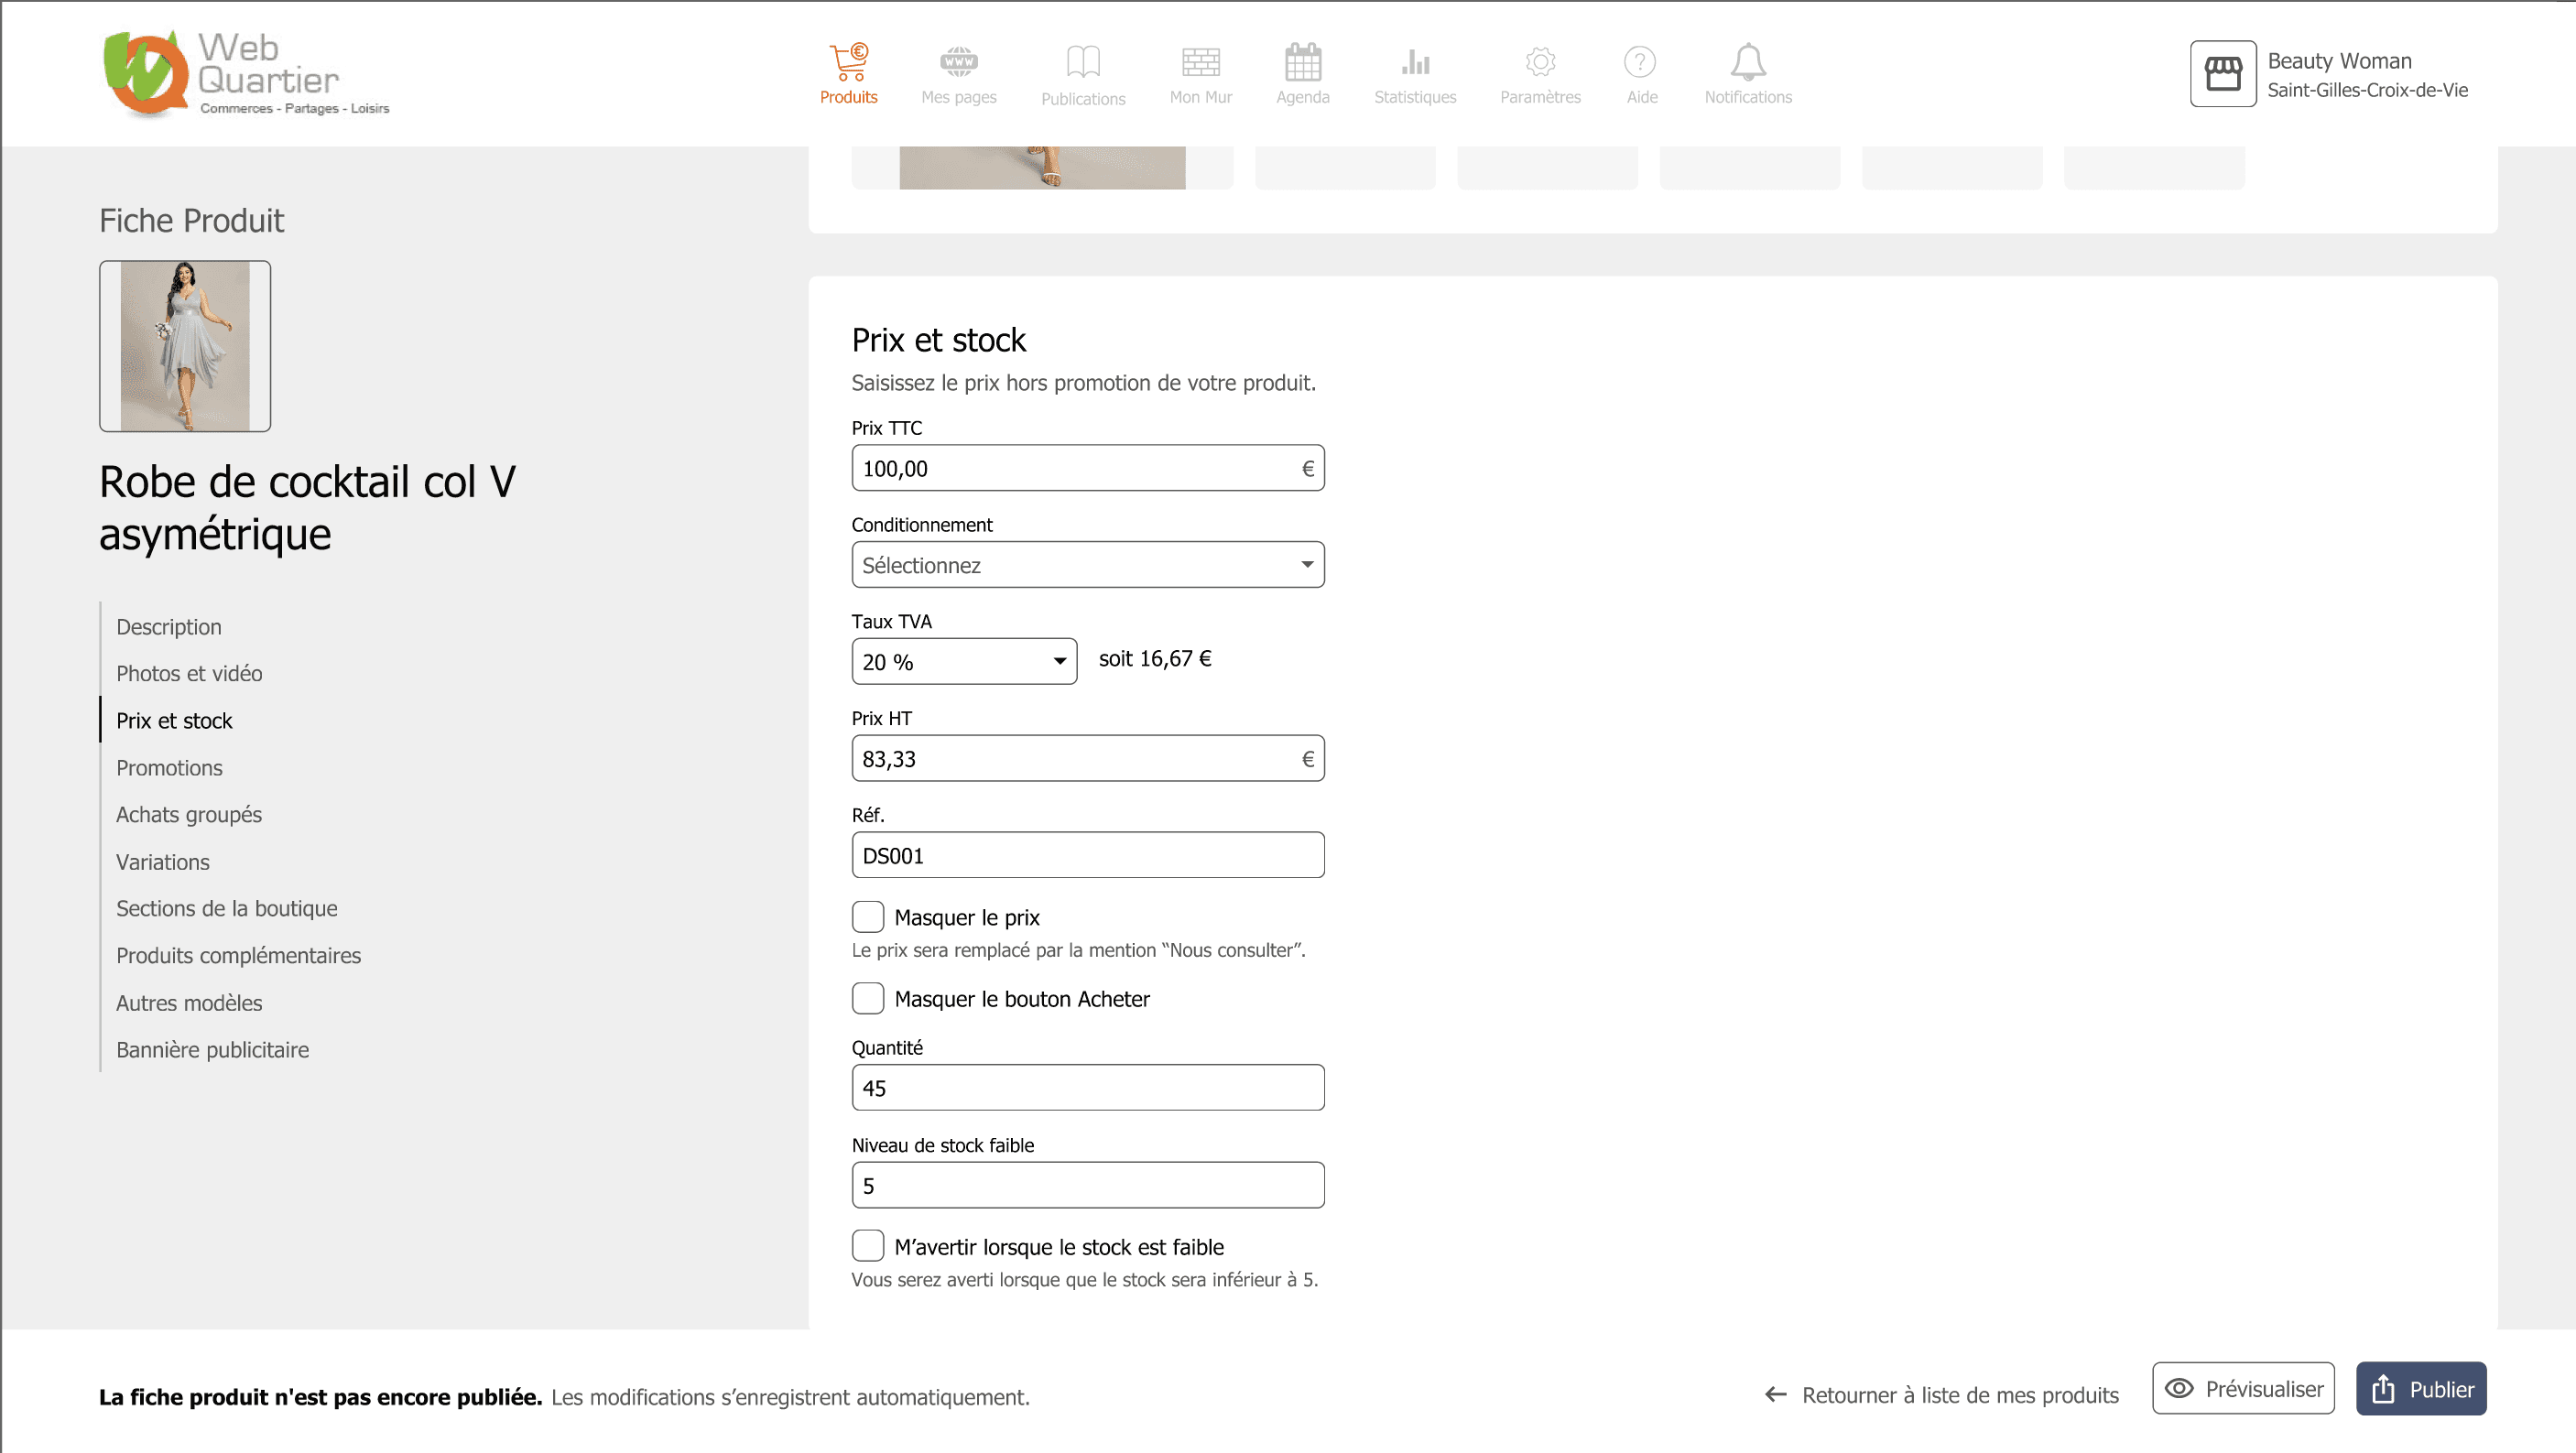Toggle M'avertir lorsque le stock est faible
This screenshot has height=1453, width=2576.
point(867,1246)
